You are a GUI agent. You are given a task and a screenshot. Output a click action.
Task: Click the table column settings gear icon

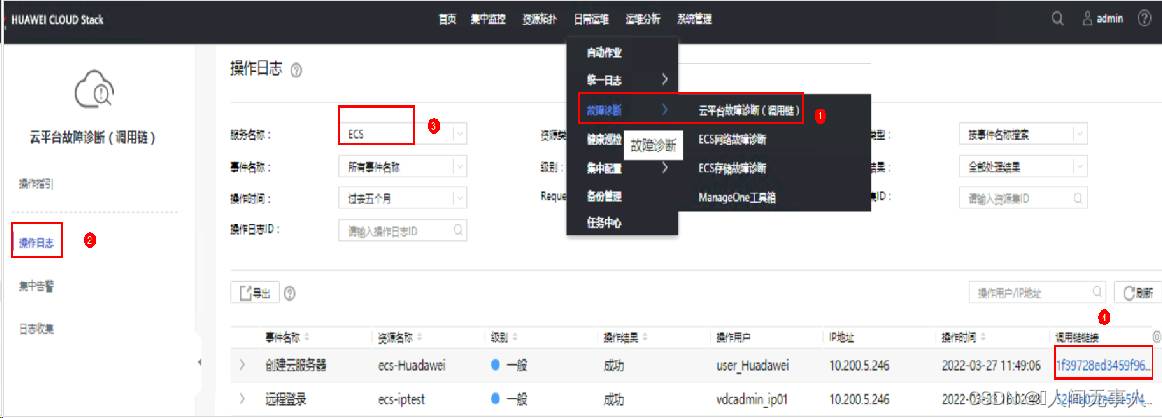(1157, 336)
